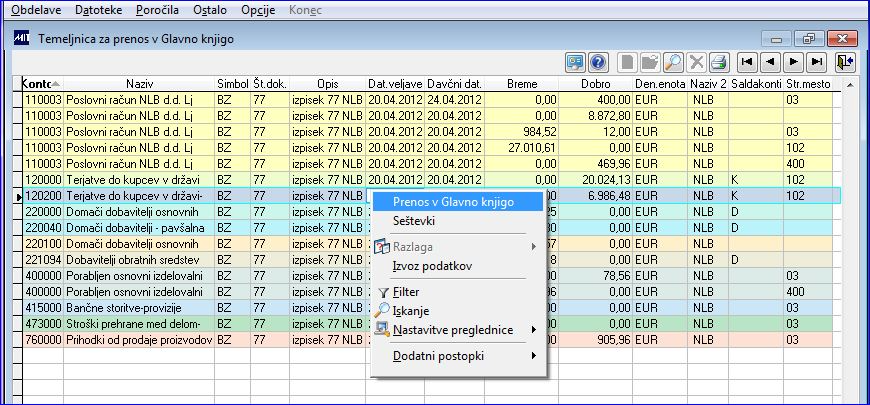Image resolution: width=870 pixels, height=405 pixels.
Task: Click the Simbol column header
Action: pyautogui.click(x=232, y=84)
